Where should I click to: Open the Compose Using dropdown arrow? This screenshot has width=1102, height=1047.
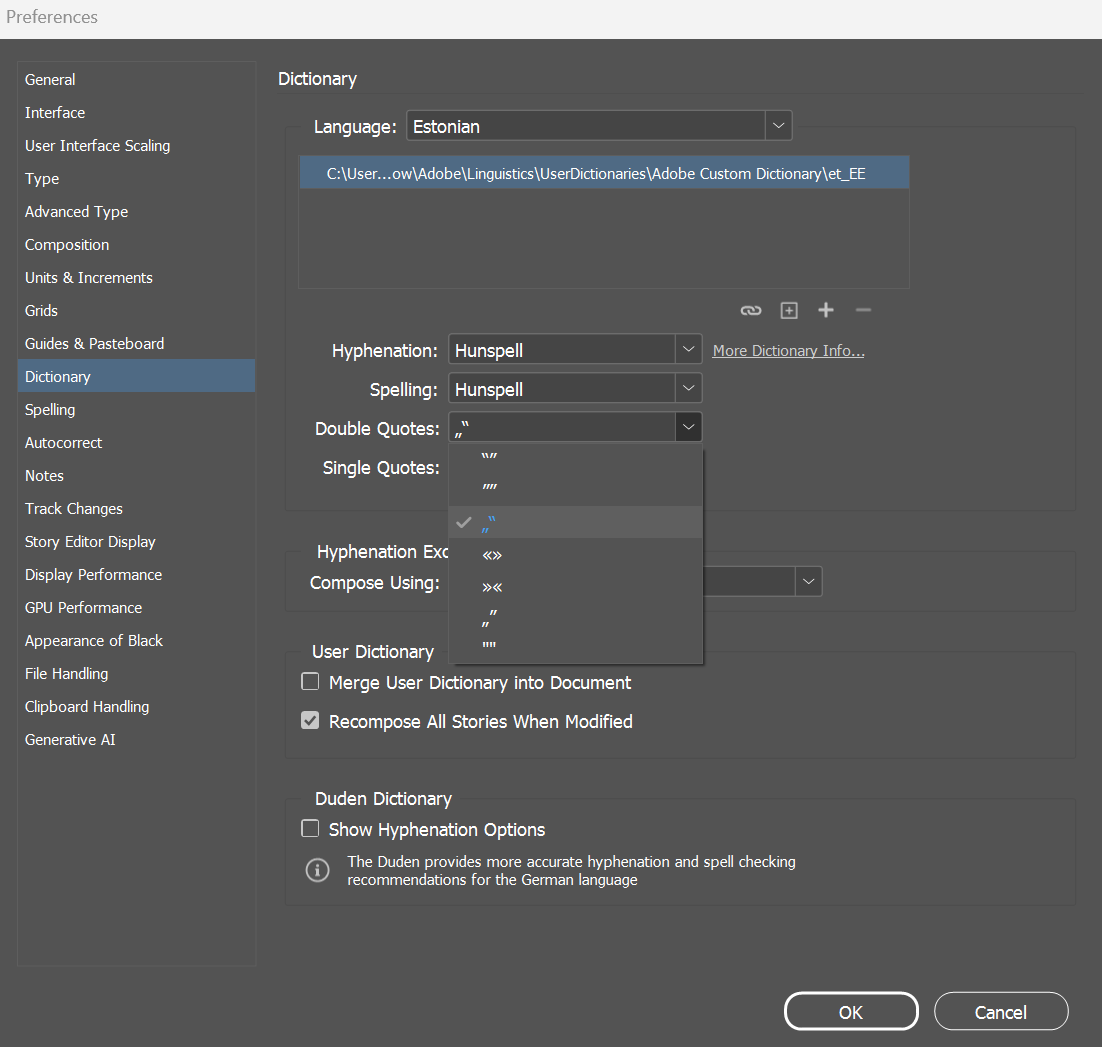(x=808, y=582)
